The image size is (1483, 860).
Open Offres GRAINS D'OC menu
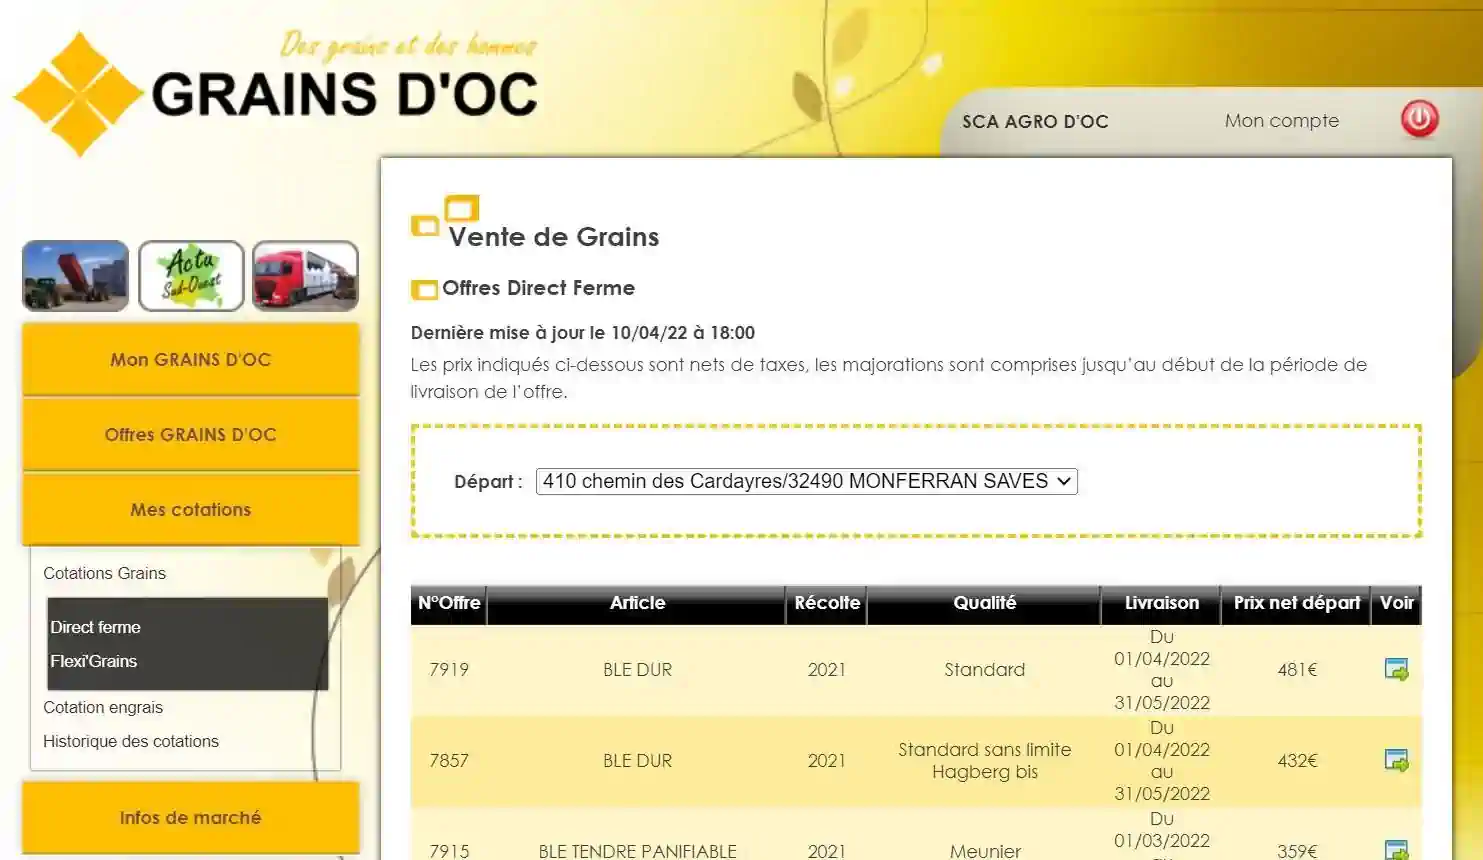pyautogui.click(x=191, y=434)
